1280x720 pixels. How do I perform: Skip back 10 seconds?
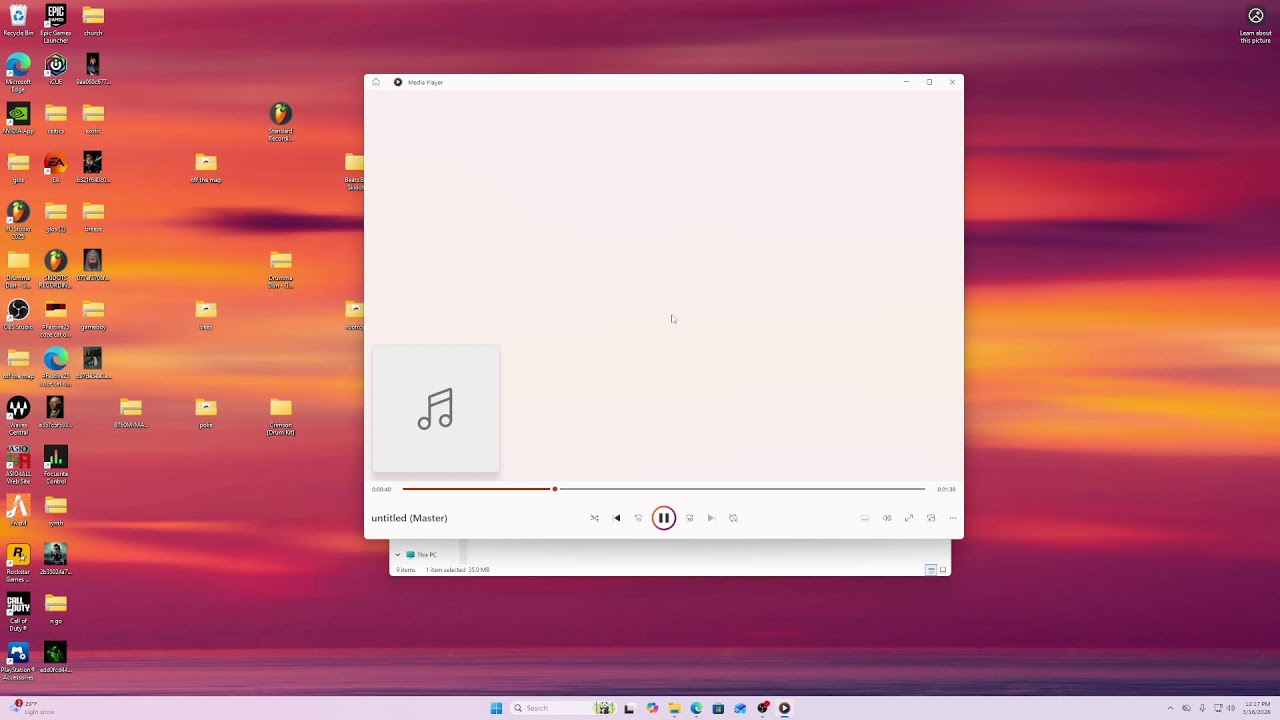(638, 518)
